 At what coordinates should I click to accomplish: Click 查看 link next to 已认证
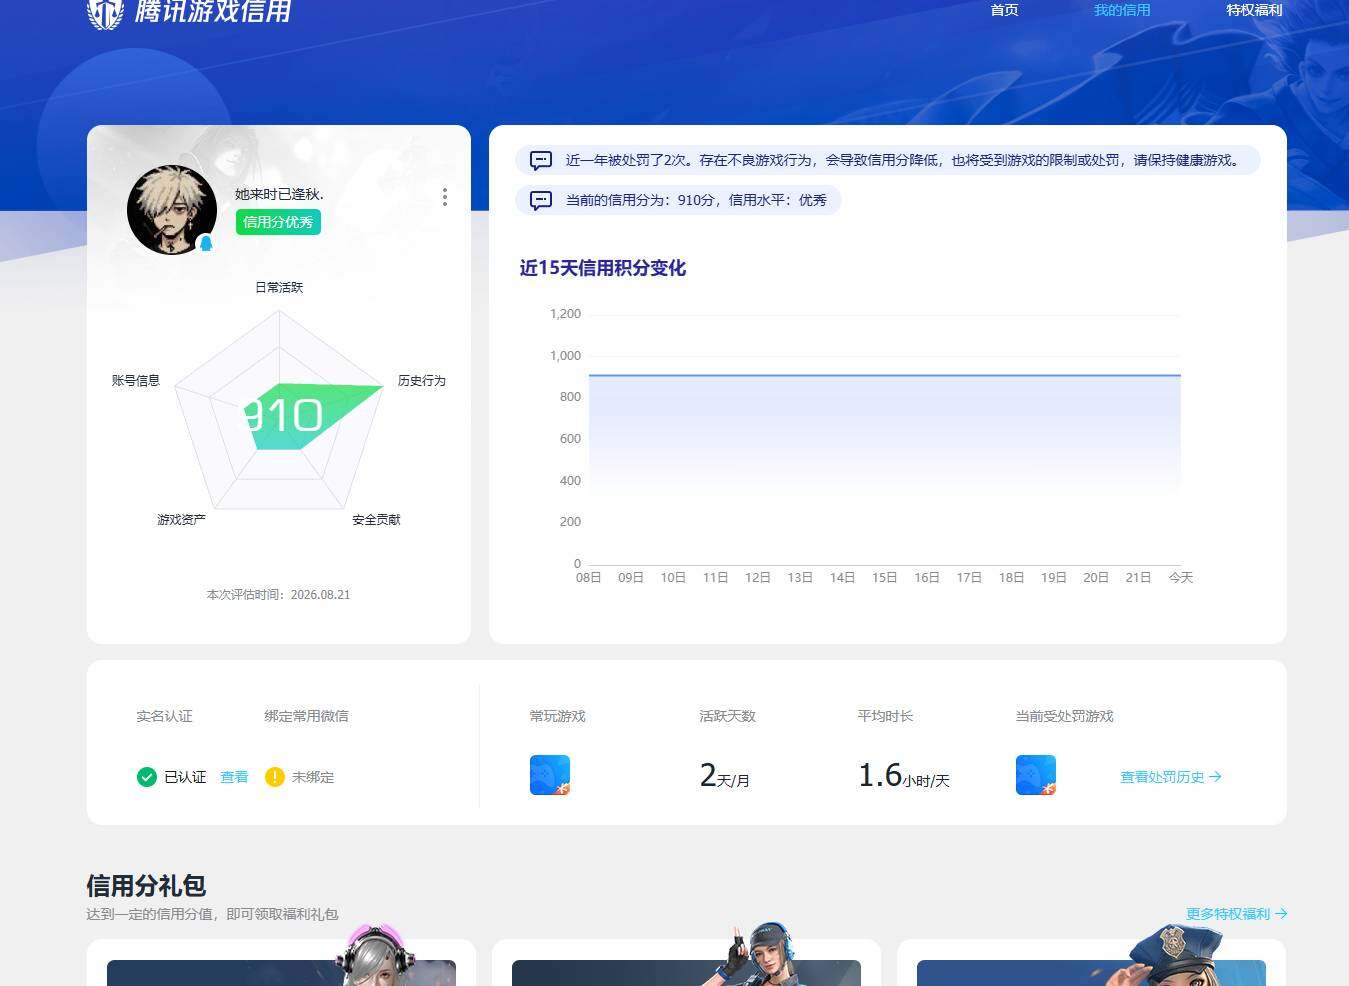click(234, 777)
